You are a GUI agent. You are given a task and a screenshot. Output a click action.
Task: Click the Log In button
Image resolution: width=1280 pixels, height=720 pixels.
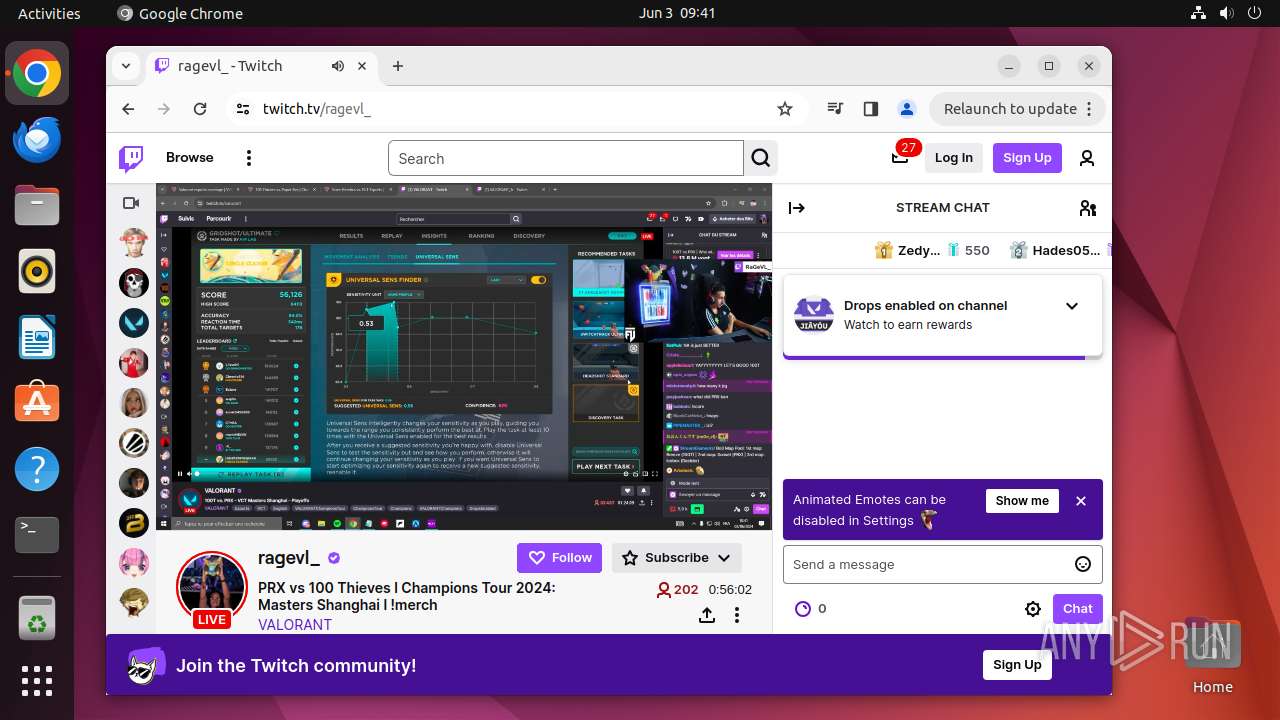coord(953,158)
